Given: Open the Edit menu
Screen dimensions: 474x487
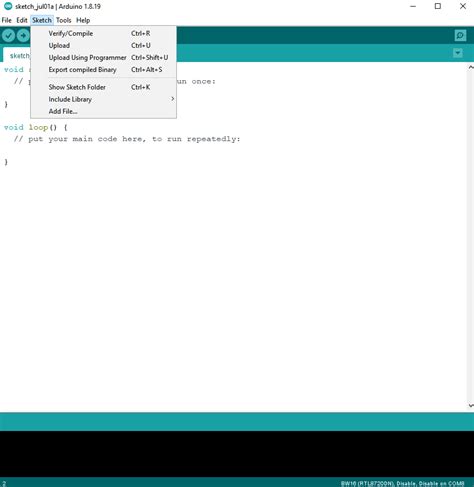Looking at the screenshot, I should (22, 20).
